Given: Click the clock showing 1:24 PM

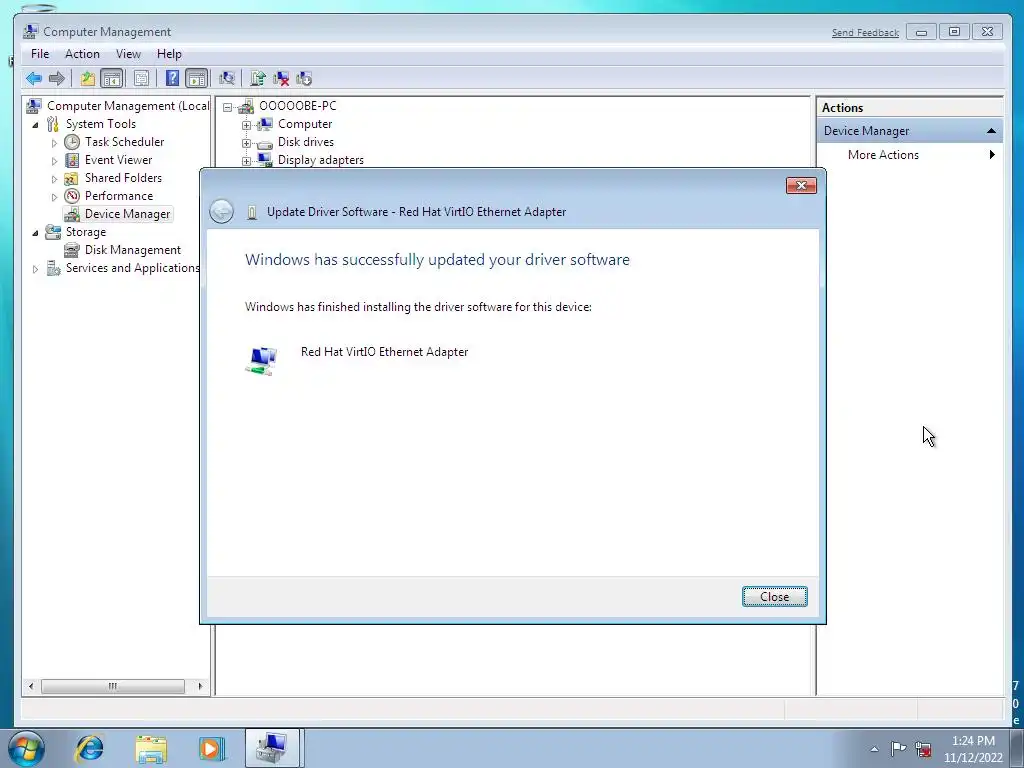Looking at the screenshot, I should point(973,741).
